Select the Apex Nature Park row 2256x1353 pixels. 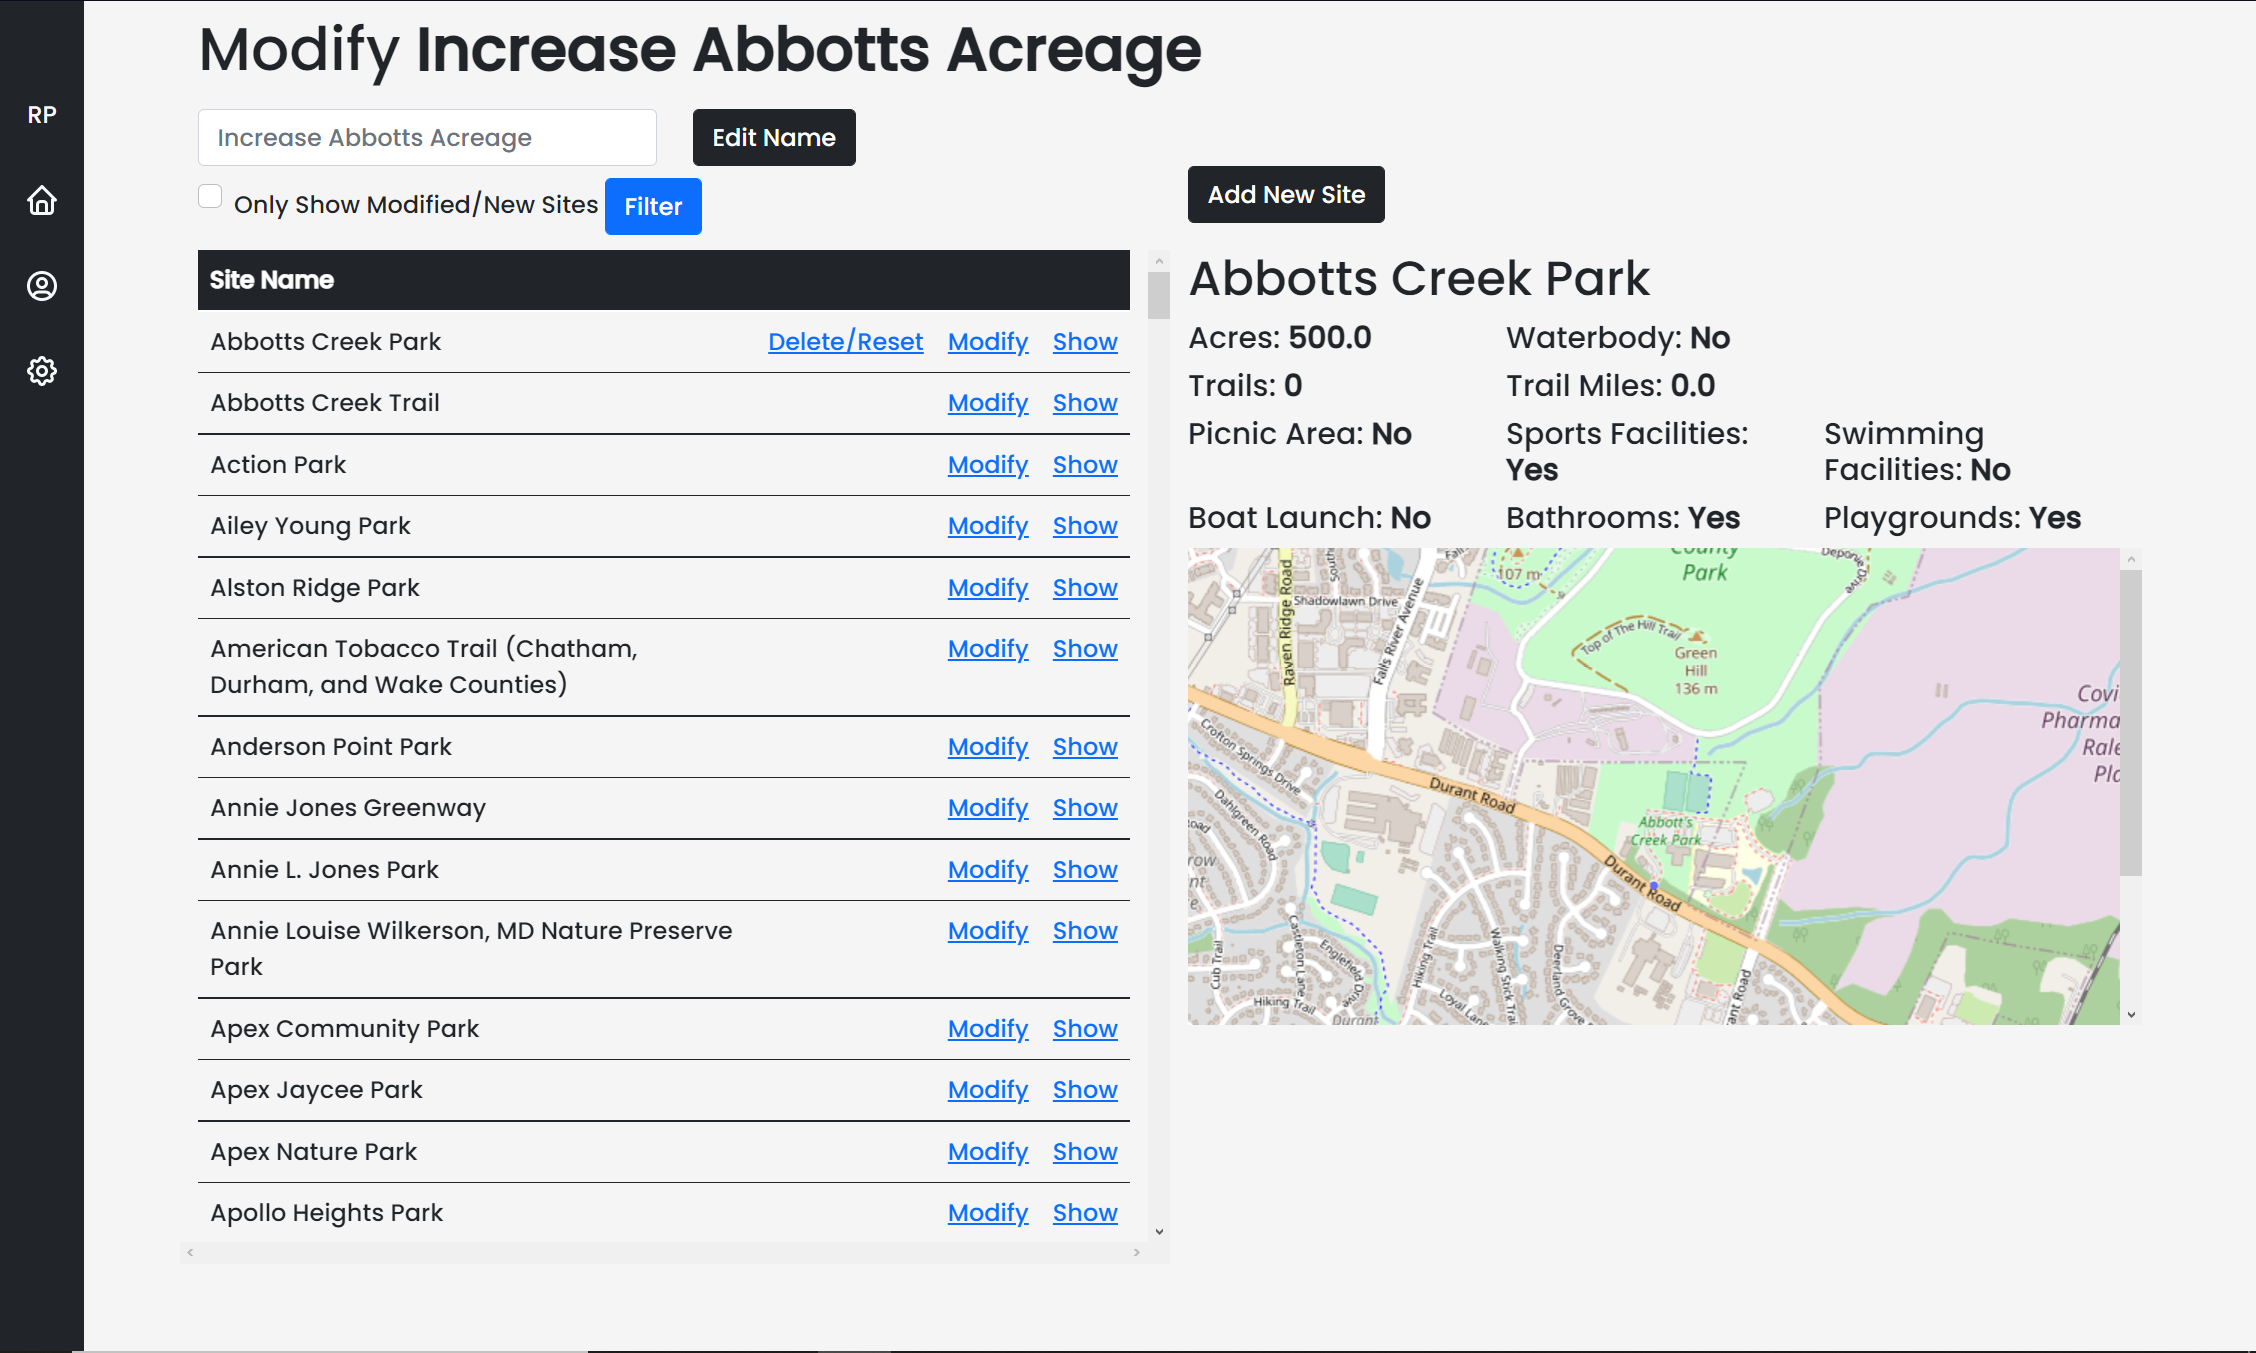point(314,1152)
